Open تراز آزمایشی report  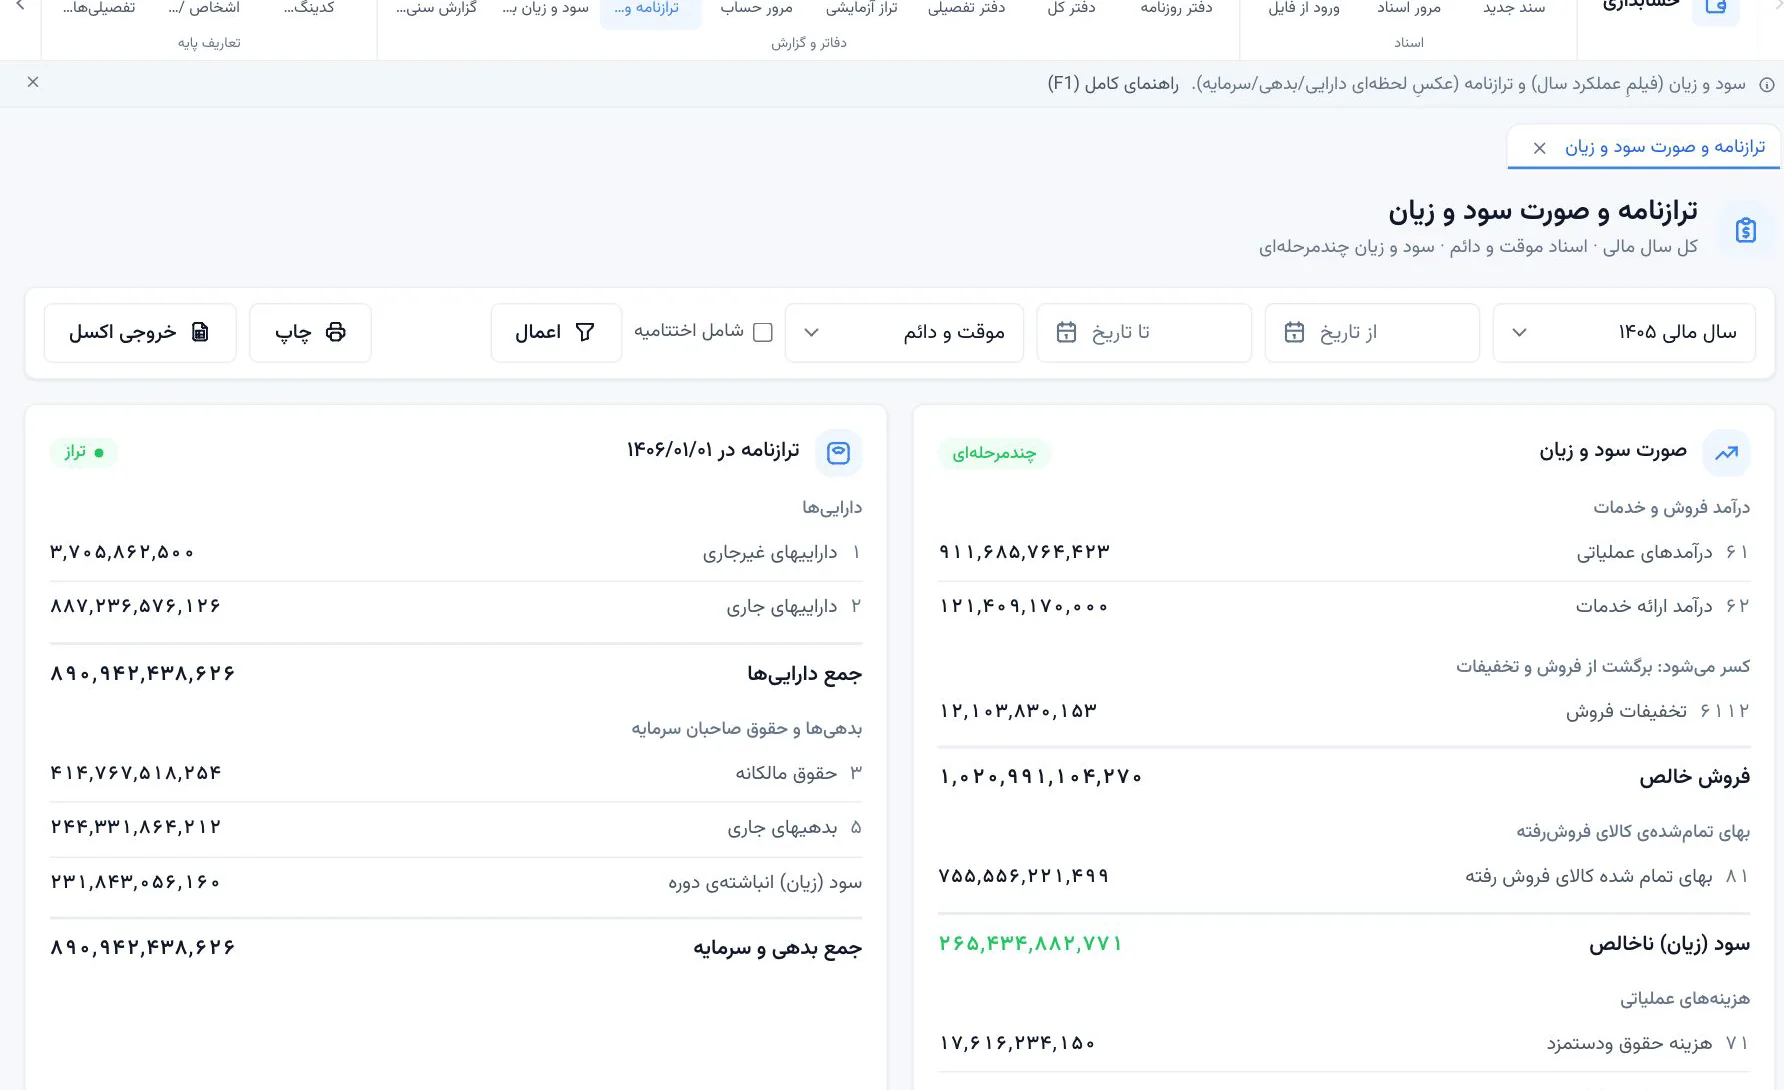[861, 9]
